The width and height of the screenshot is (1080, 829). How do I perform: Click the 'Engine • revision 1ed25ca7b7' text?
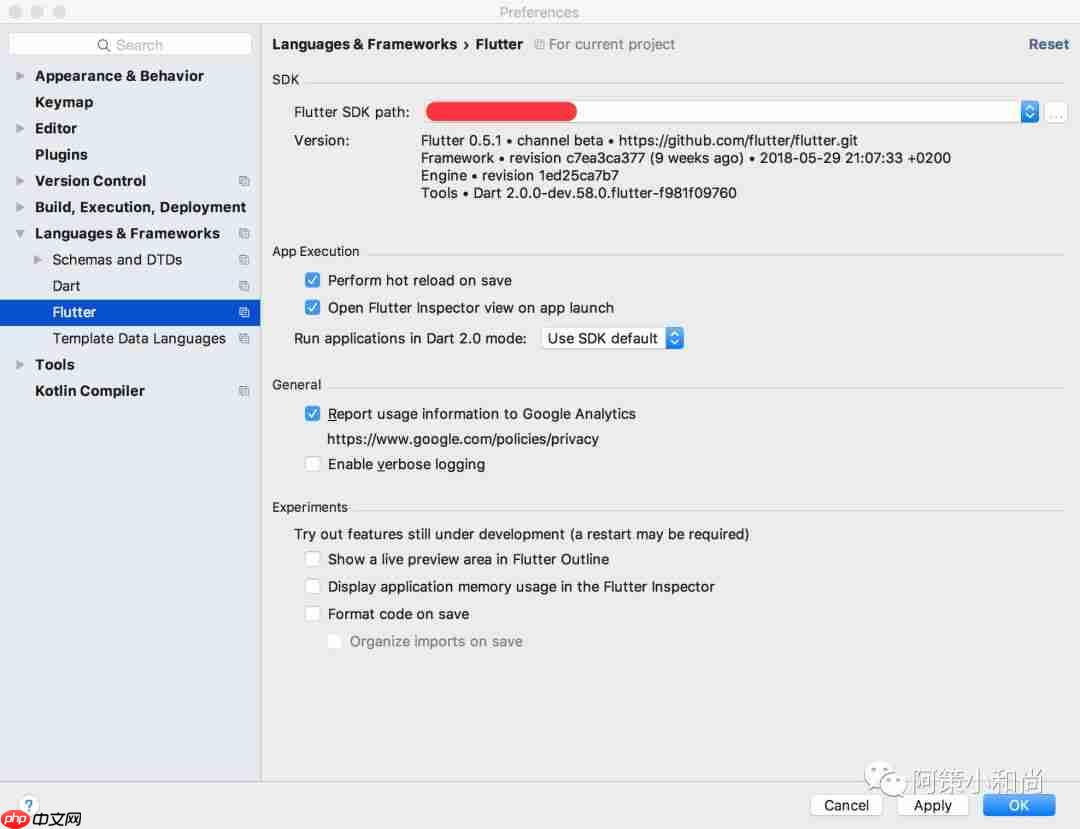point(520,176)
